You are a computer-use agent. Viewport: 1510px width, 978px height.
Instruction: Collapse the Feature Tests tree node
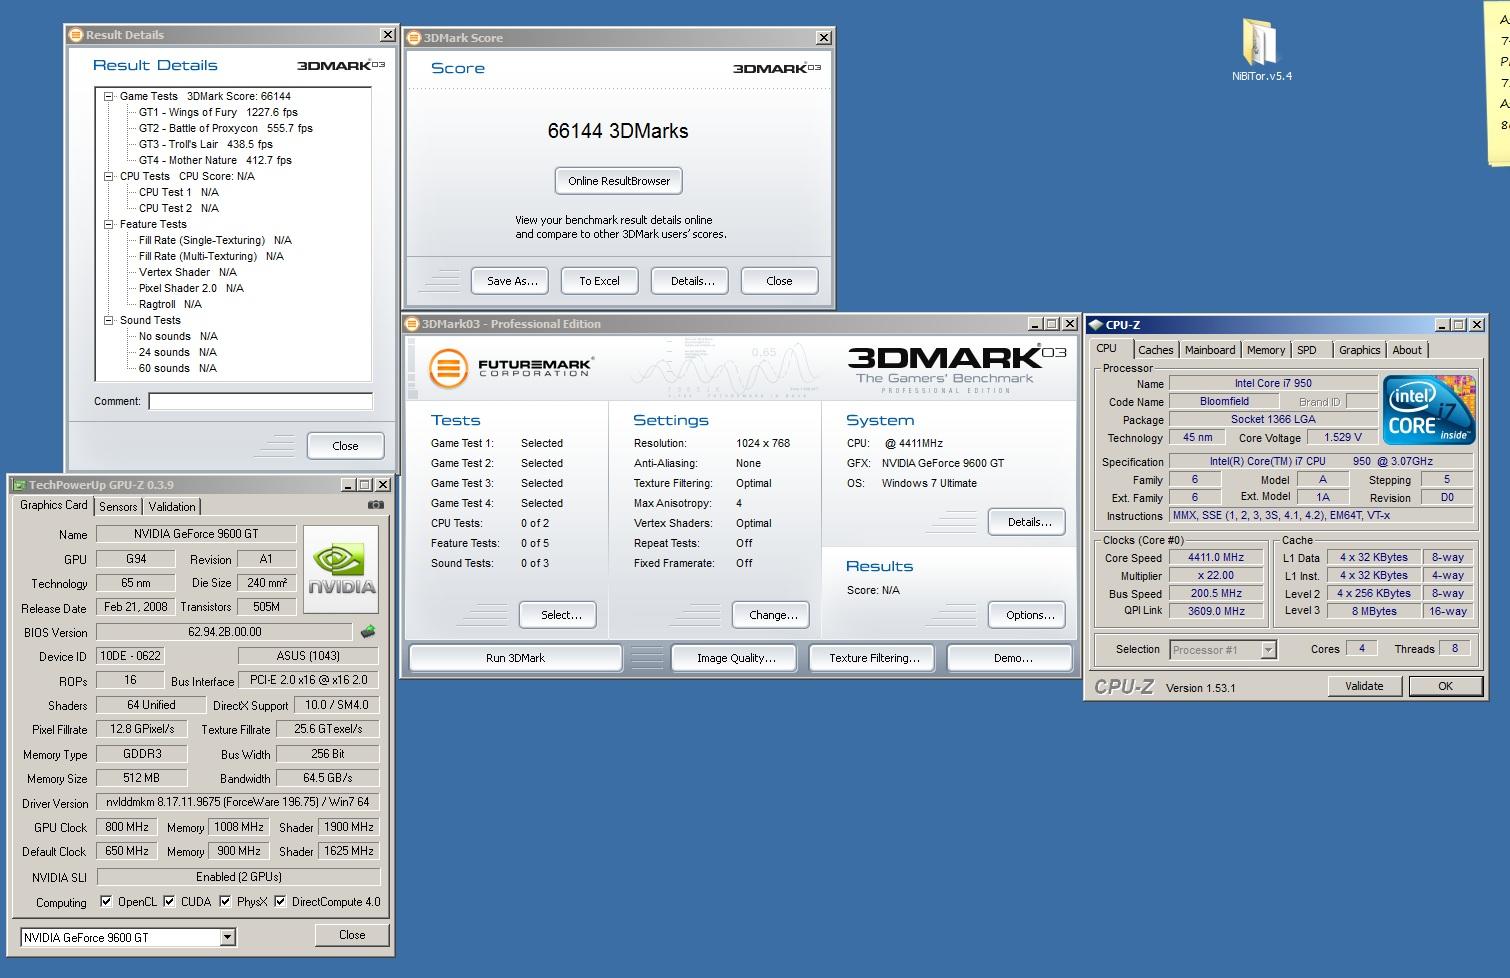coord(109,224)
